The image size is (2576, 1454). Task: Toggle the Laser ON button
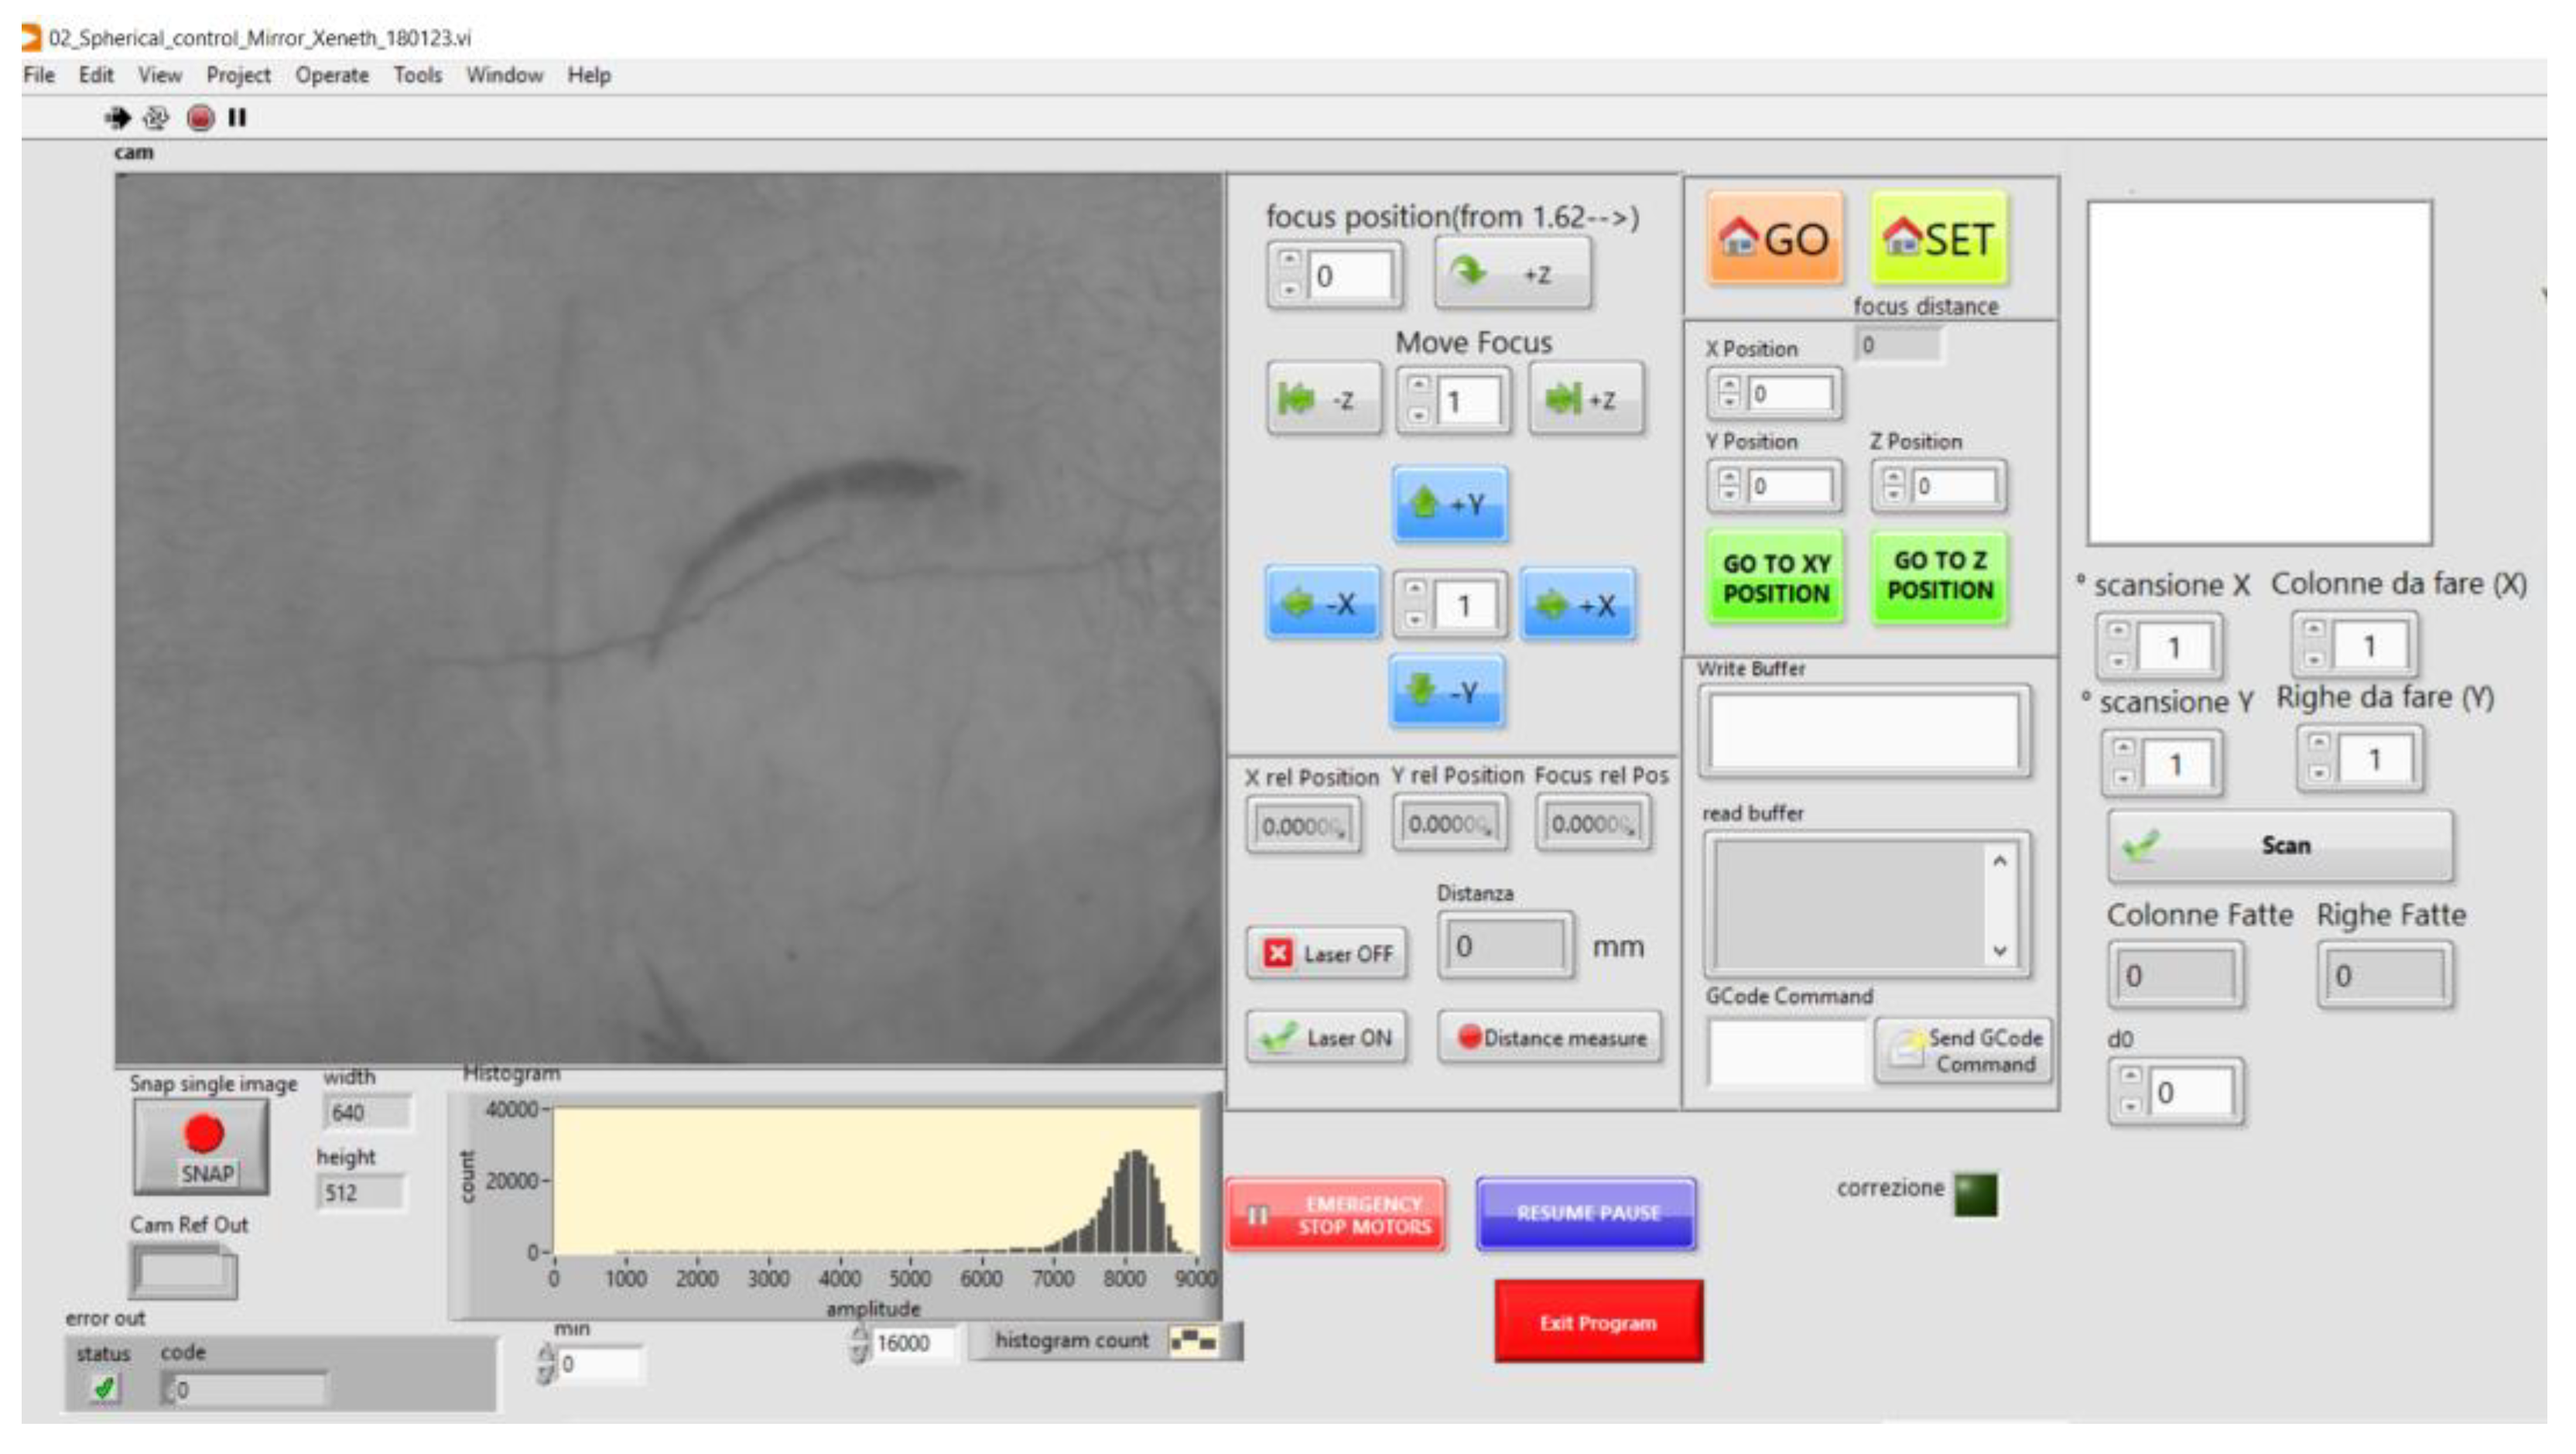point(1326,1037)
